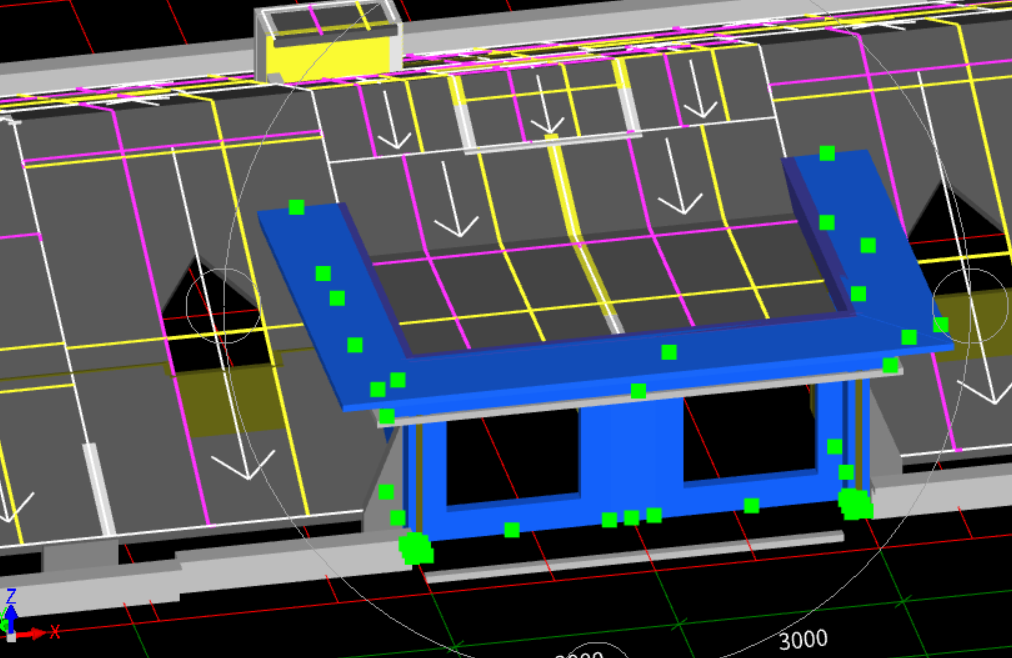This screenshot has width=1012, height=658.
Task: Pick the large green grip at wall's lower-left corner
Action: point(416,548)
